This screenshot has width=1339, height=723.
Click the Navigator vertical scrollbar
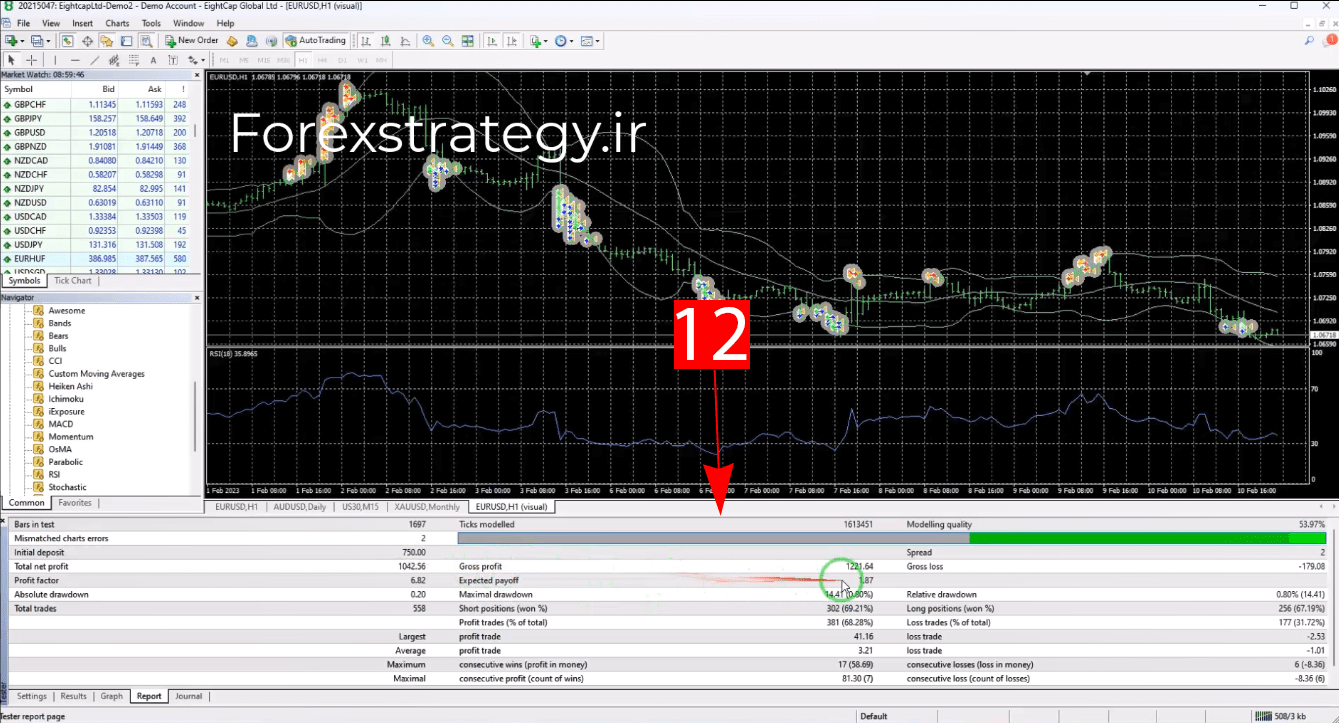pyautogui.click(x=196, y=415)
